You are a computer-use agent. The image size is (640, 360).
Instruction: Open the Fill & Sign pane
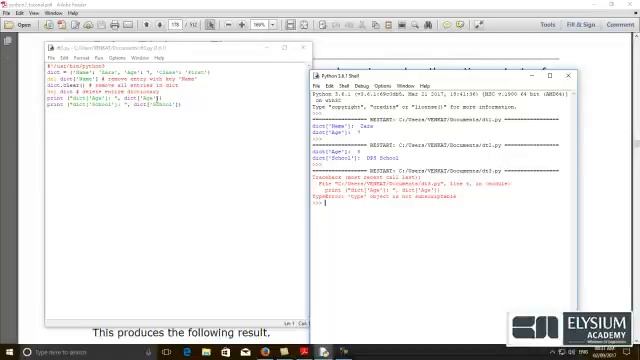pyautogui.click(x=581, y=25)
